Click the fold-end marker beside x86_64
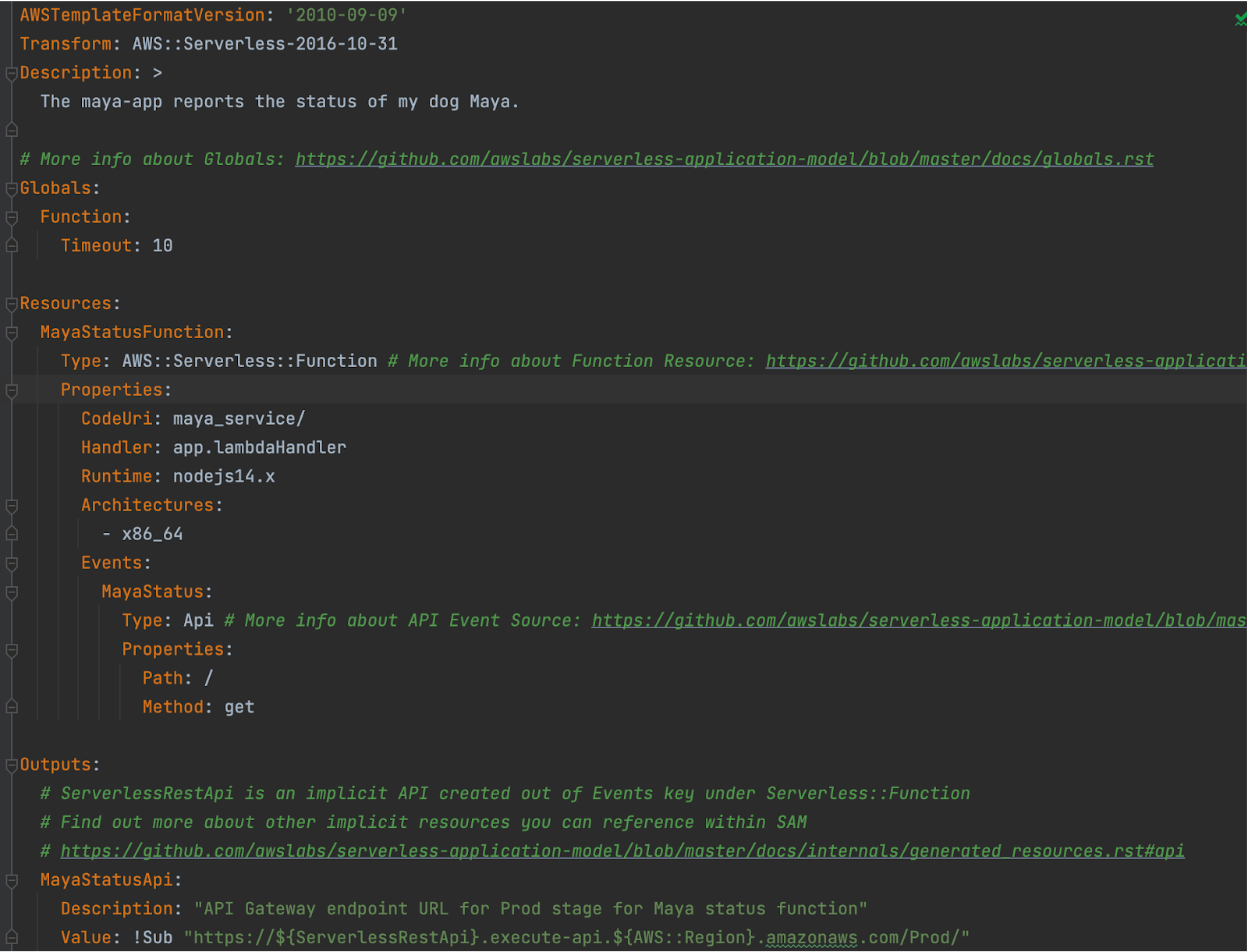Viewport: 1247px width, 952px height. point(11,534)
